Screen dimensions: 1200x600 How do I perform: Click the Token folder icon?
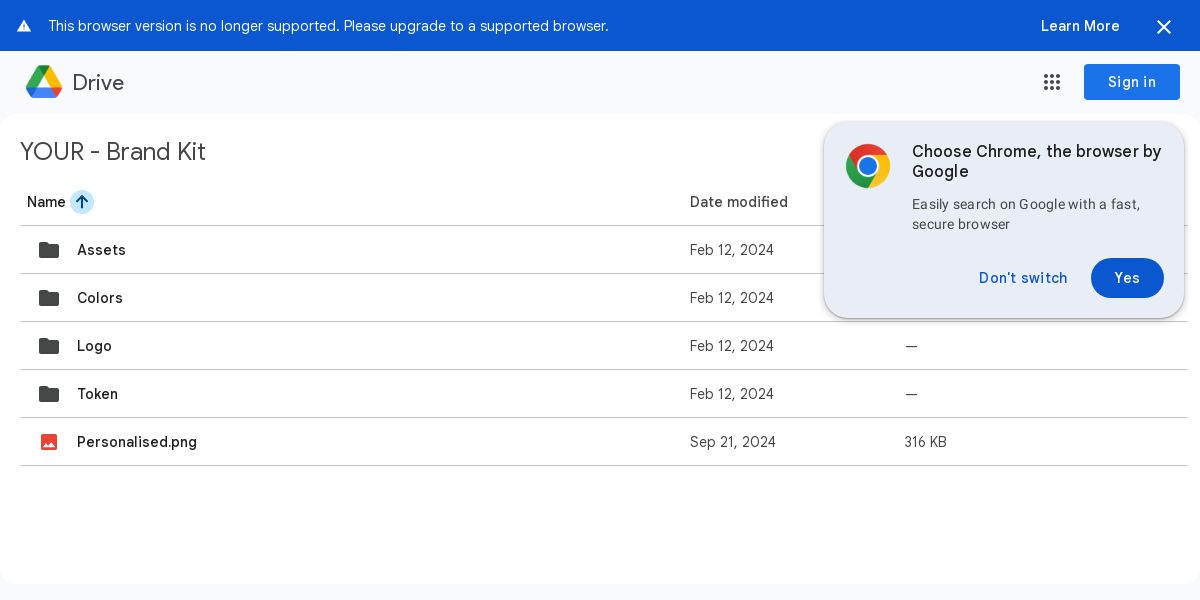(x=49, y=394)
